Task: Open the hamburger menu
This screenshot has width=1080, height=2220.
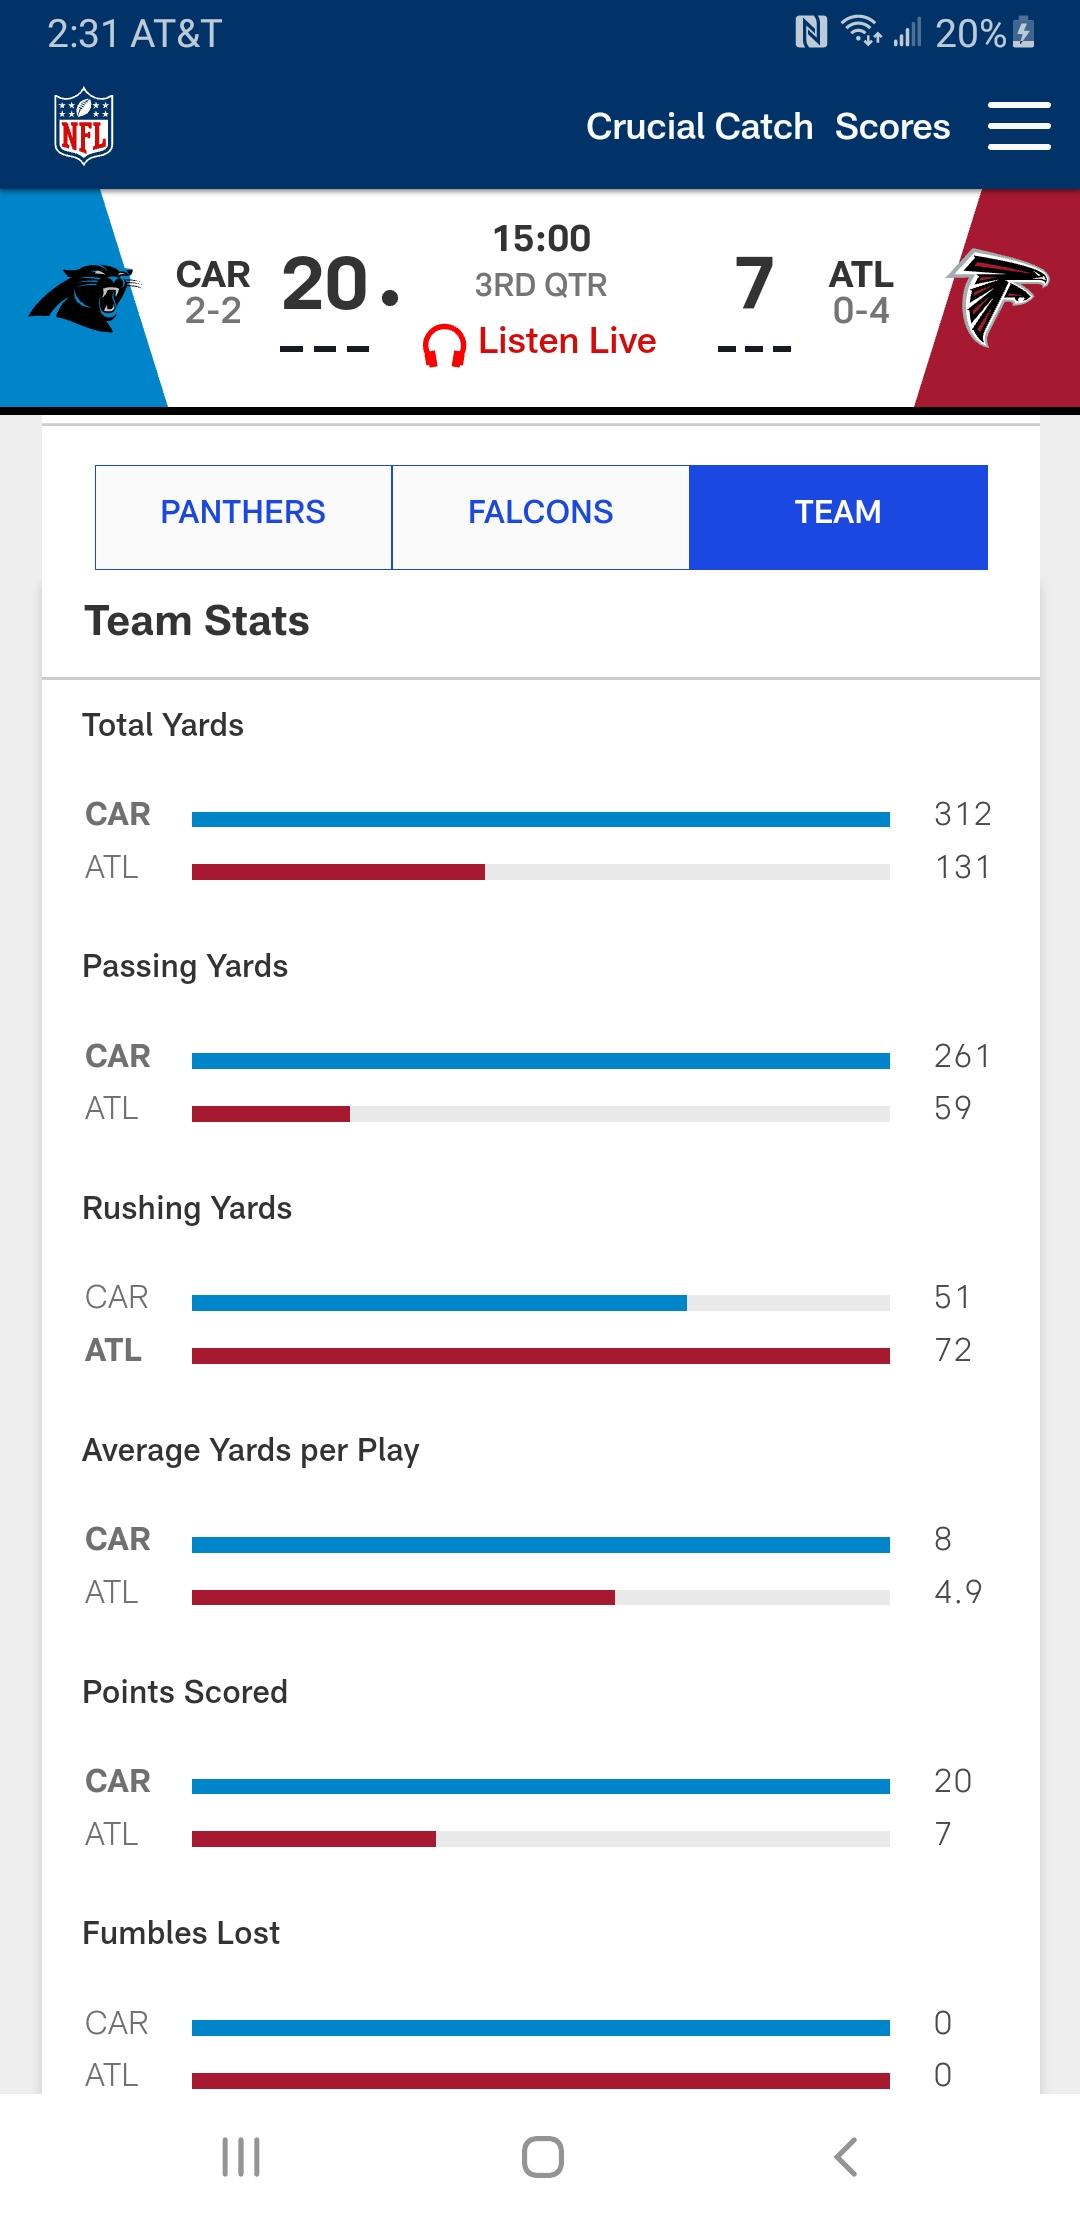Action: (1019, 126)
